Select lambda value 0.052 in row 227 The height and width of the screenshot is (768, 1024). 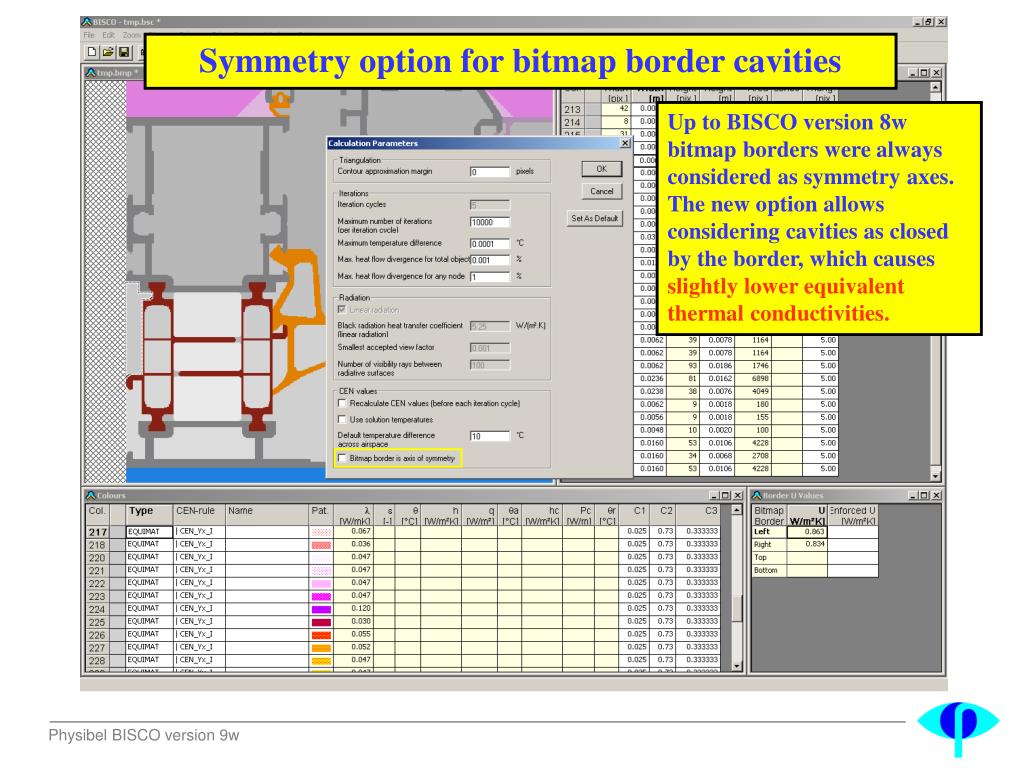[x=353, y=647]
